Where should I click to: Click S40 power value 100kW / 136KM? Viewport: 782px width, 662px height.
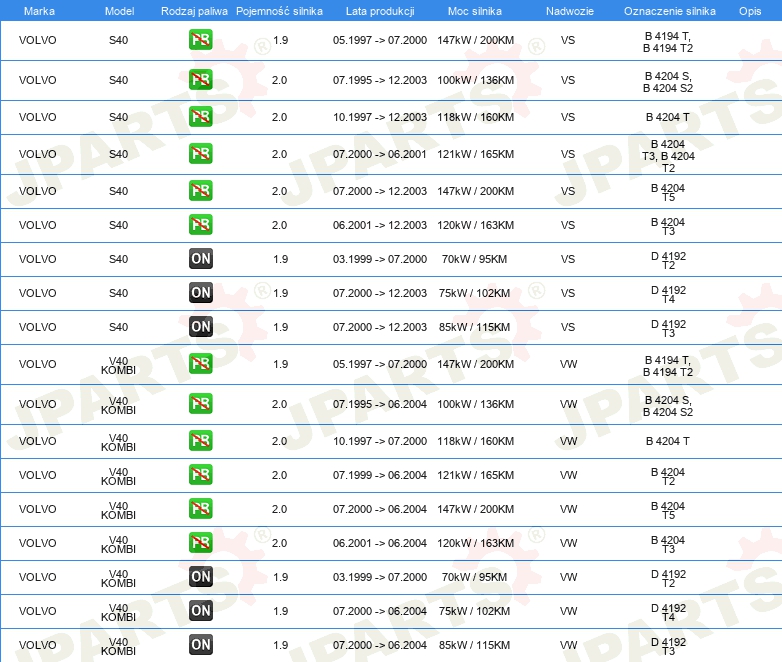[475, 80]
